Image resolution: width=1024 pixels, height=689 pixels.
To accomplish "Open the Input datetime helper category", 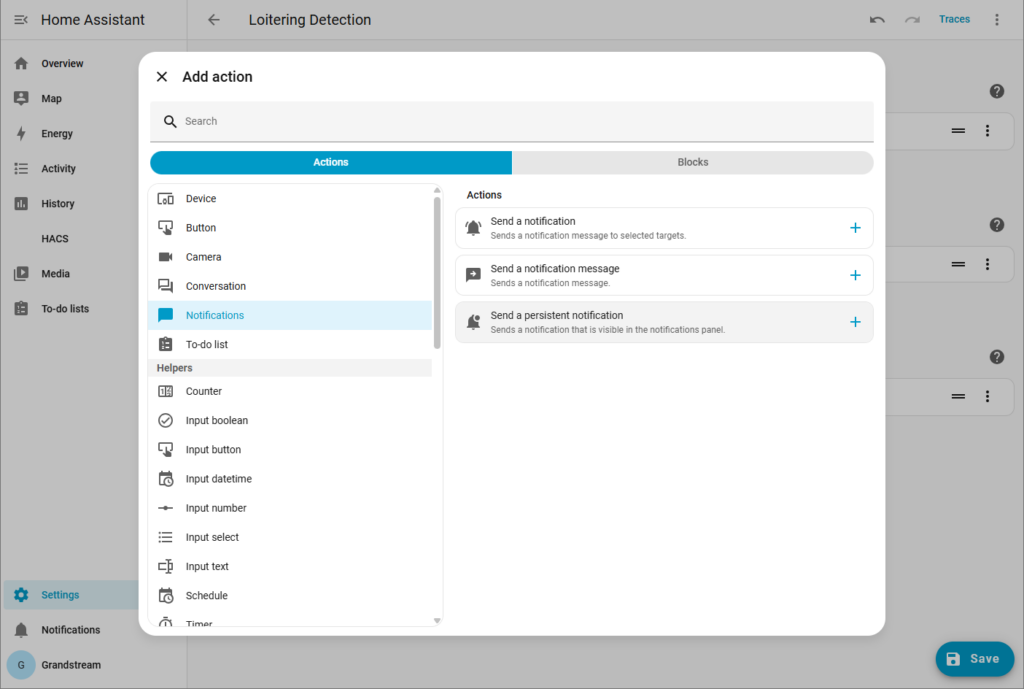I will click(x=290, y=479).
